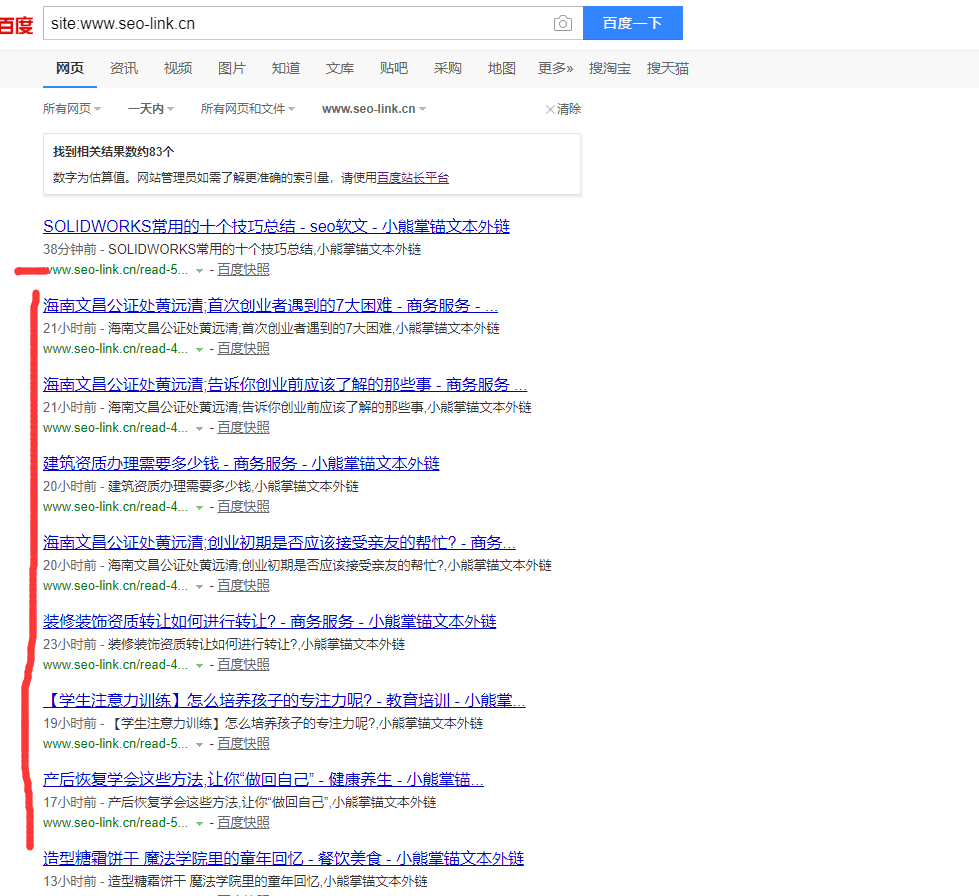The image size is (979, 896).
Task: Switch to the 文库 tab
Action: [340, 68]
